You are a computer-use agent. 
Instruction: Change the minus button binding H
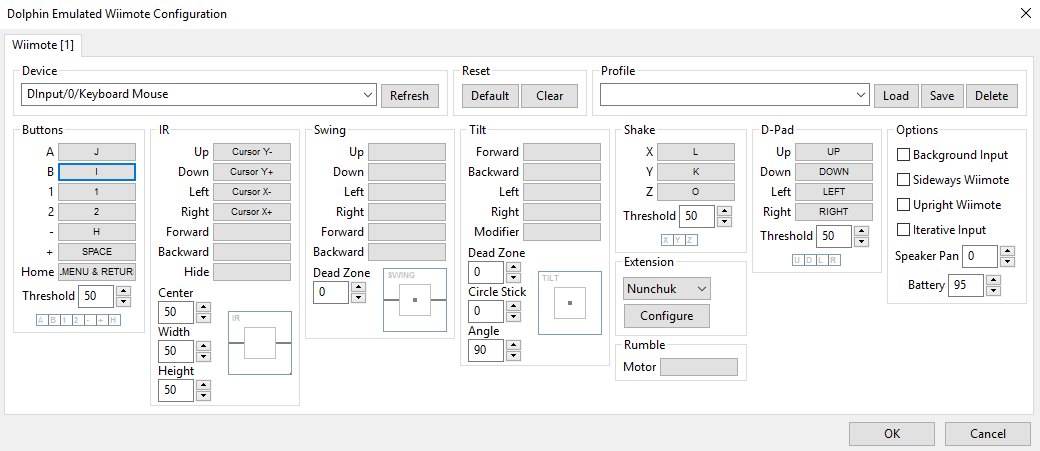pos(97,231)
